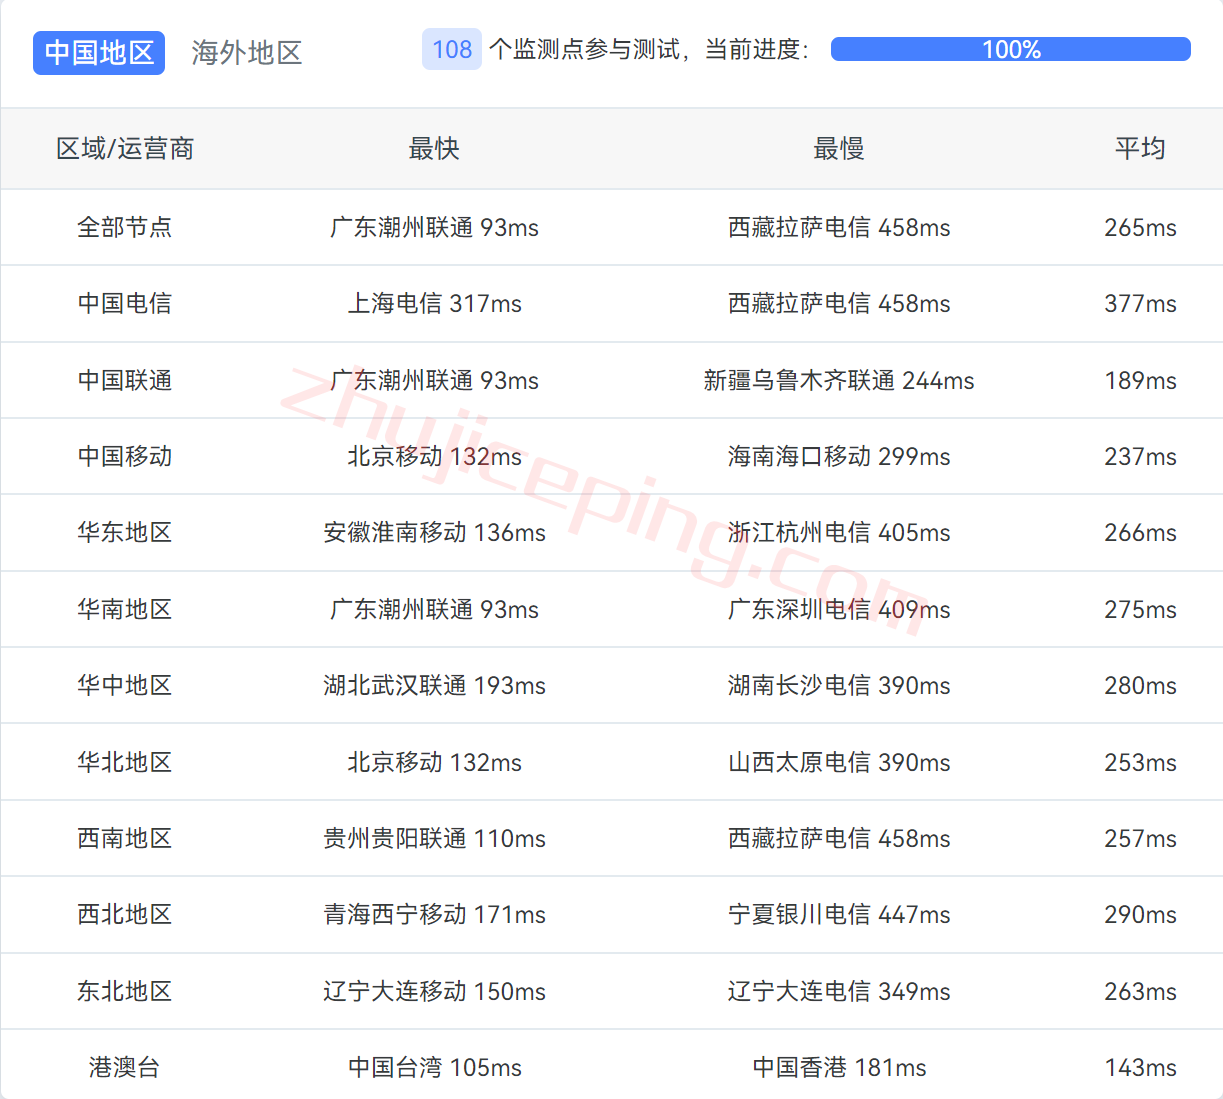Click 广东潮州联通 93ms in 华南地区 row
This screenshot has height=1099, width=1223.
click(x=434, y=609)
